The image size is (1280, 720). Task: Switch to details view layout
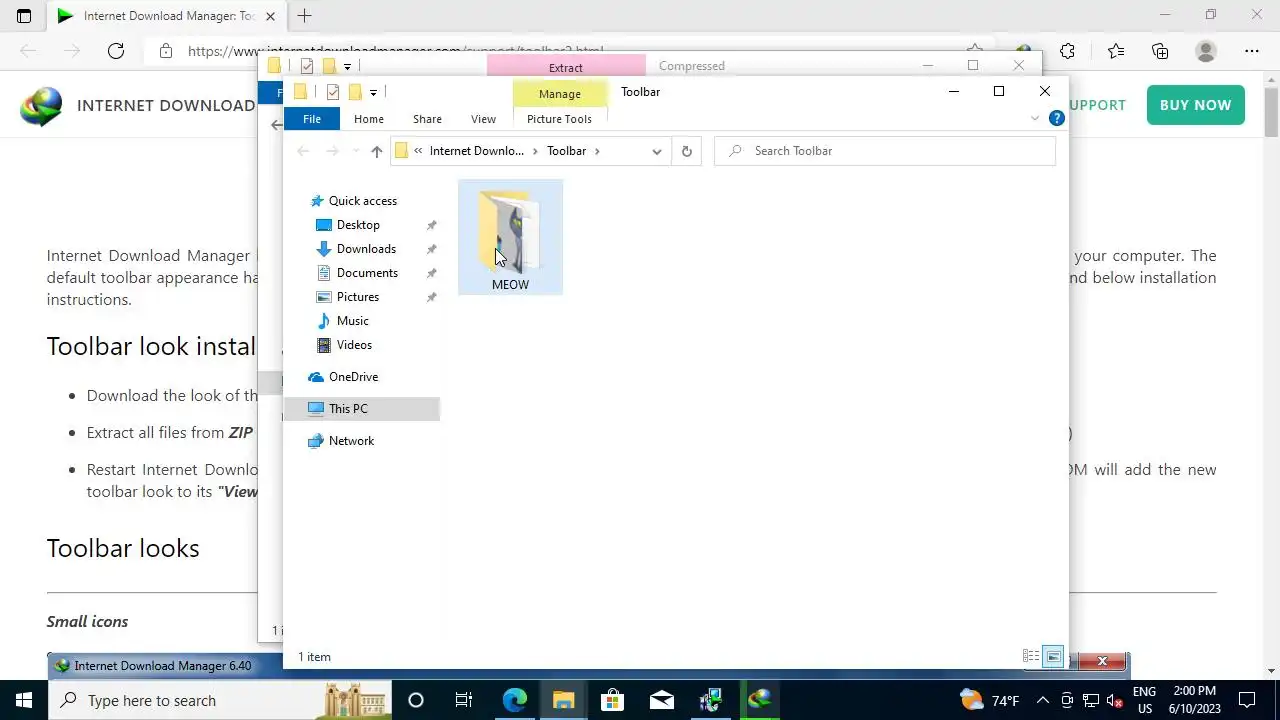(x=1031, y=657)
